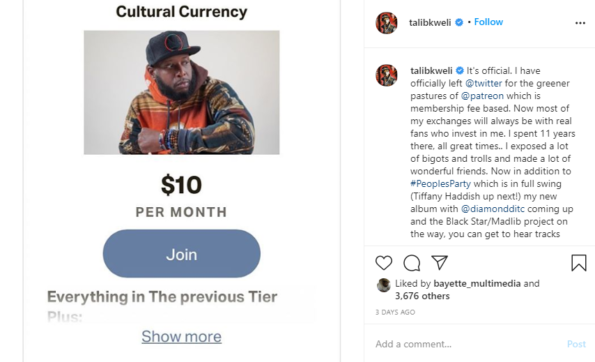This screenshot has width=595, height=362.
Task: Like the post with heart icon
Action: click(x=384, y=263)
